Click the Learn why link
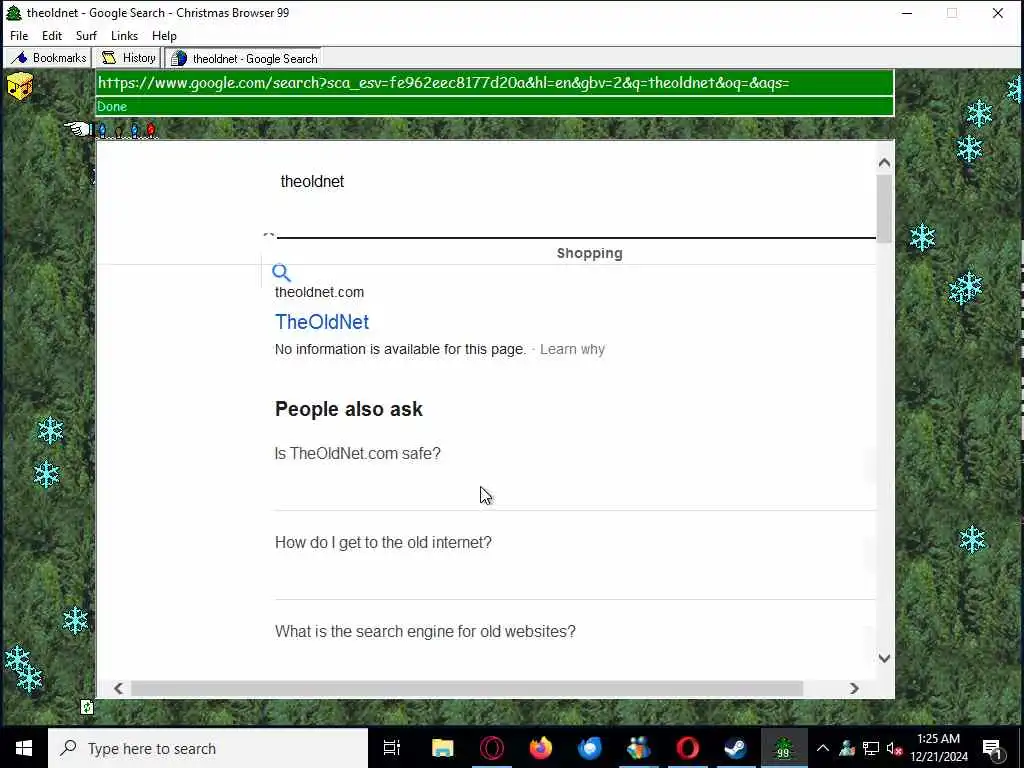This screenshot has width=1024, height=768. (x=572, y=349)
